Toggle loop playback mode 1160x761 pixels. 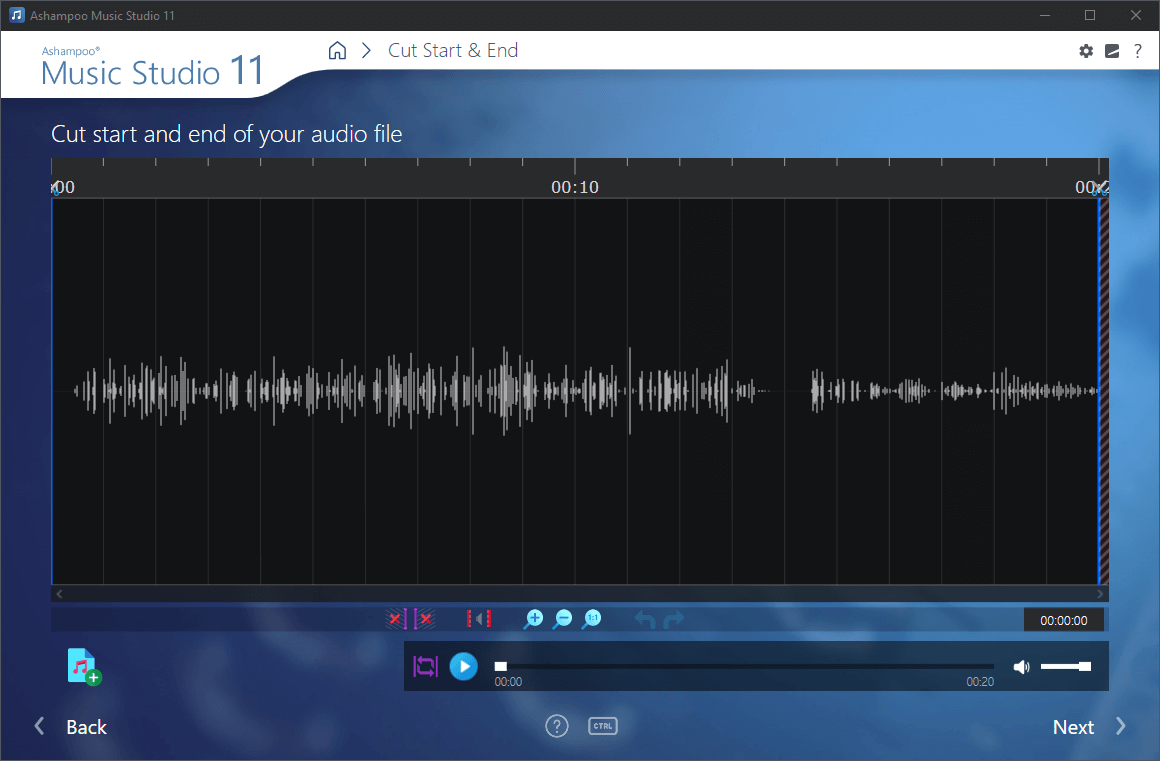point(425,666)
